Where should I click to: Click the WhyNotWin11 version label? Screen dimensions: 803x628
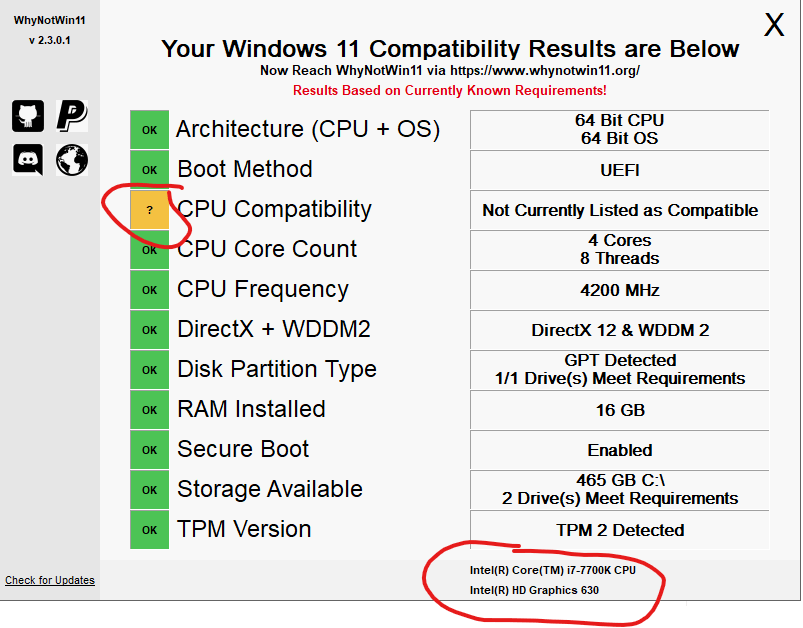(x=50, y=40)
